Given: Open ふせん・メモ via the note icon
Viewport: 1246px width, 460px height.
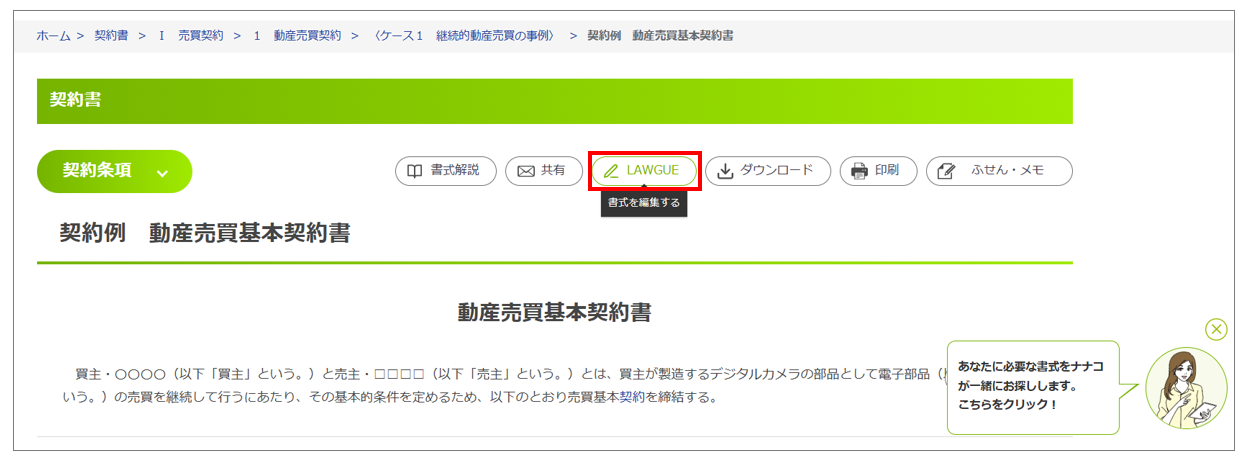Looking at the screenshot, I should tap(946, 171).
